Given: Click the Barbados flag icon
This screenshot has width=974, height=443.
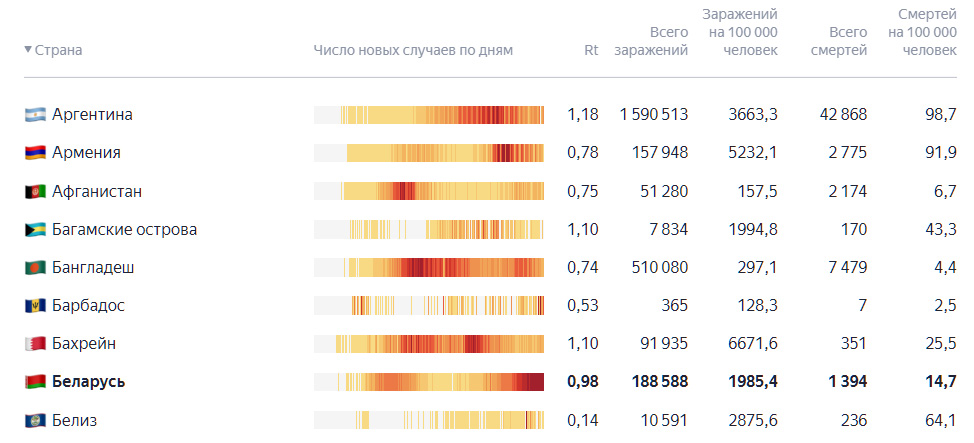Looking at the screenshot, I should point(35,306).
